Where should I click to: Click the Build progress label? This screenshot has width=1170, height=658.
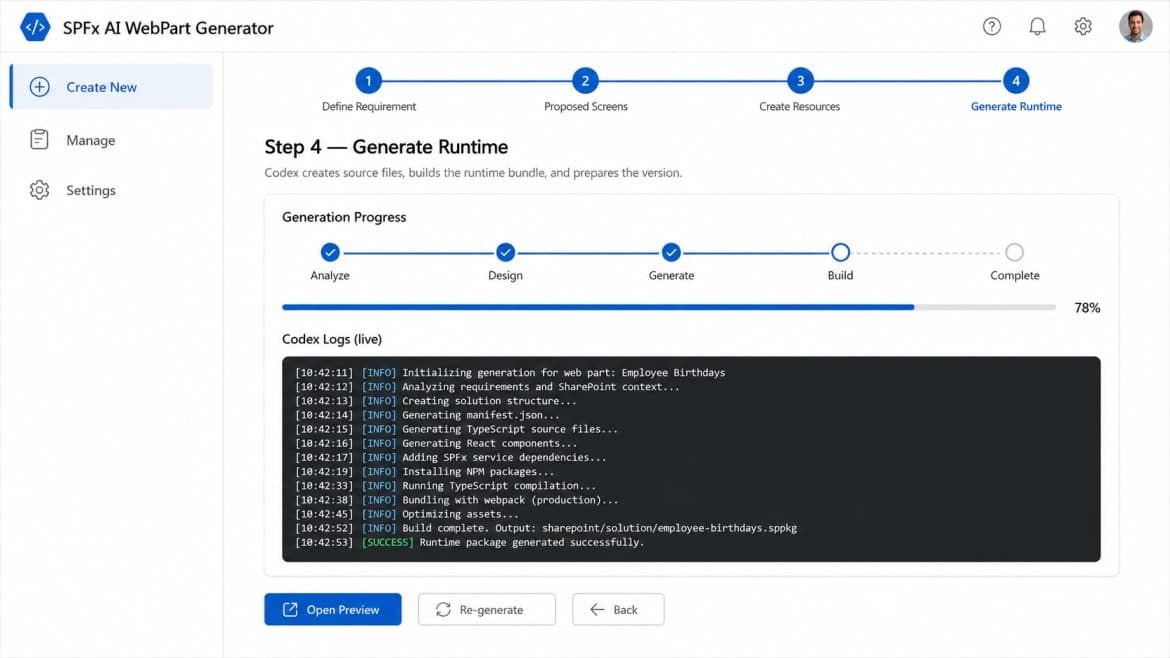[x=840, y=275]
